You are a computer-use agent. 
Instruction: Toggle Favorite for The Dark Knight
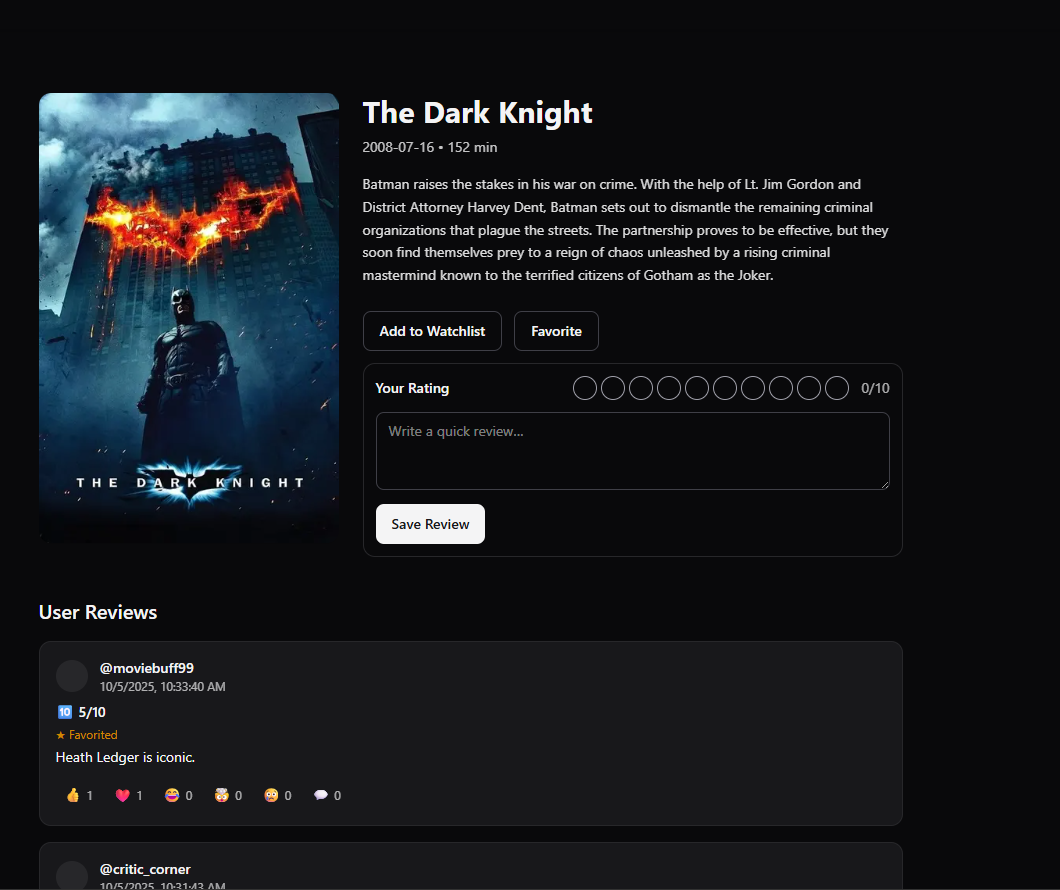(x=556, y=331)
